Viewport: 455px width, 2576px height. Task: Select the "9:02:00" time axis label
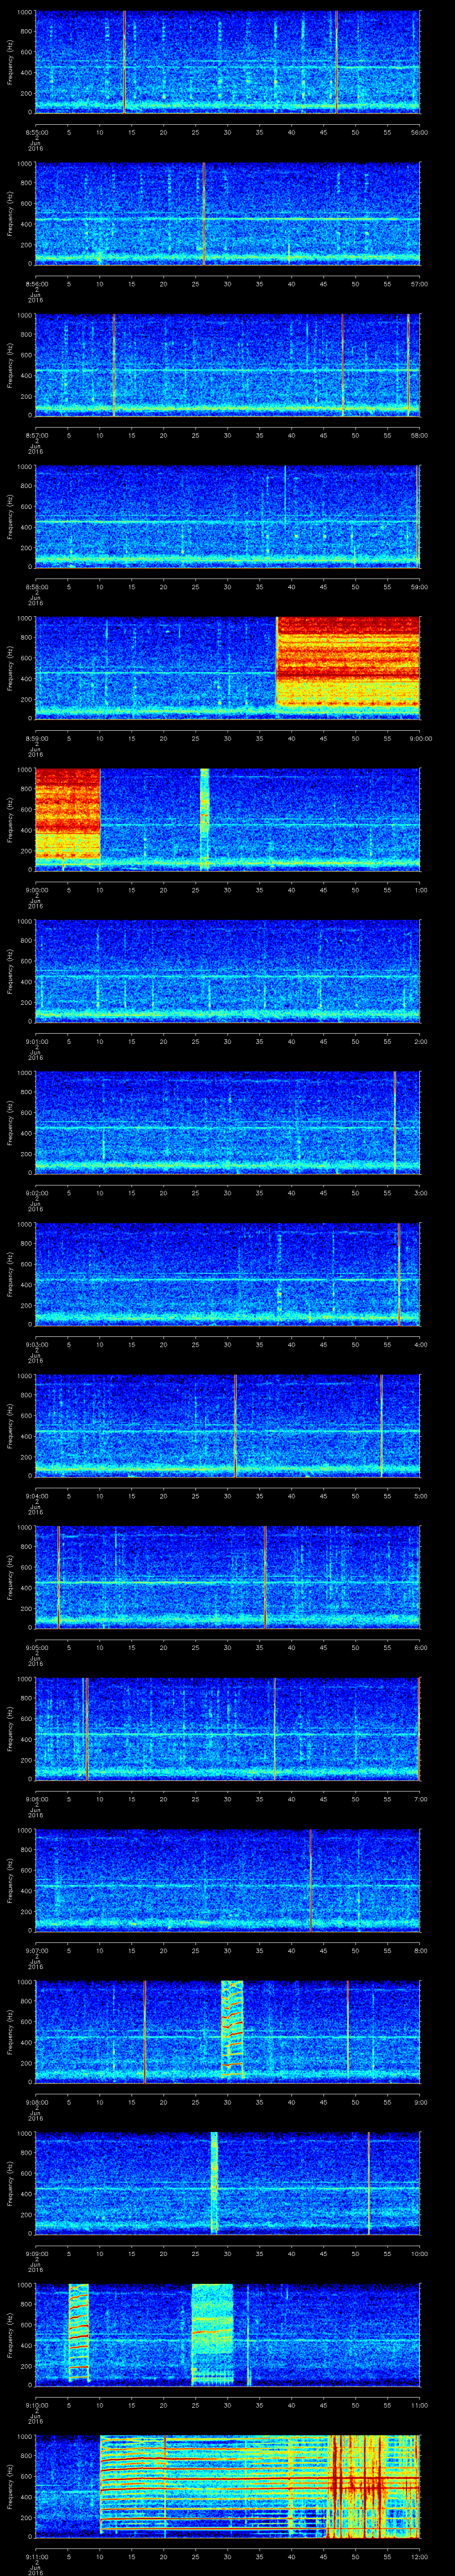[36, 1193]
